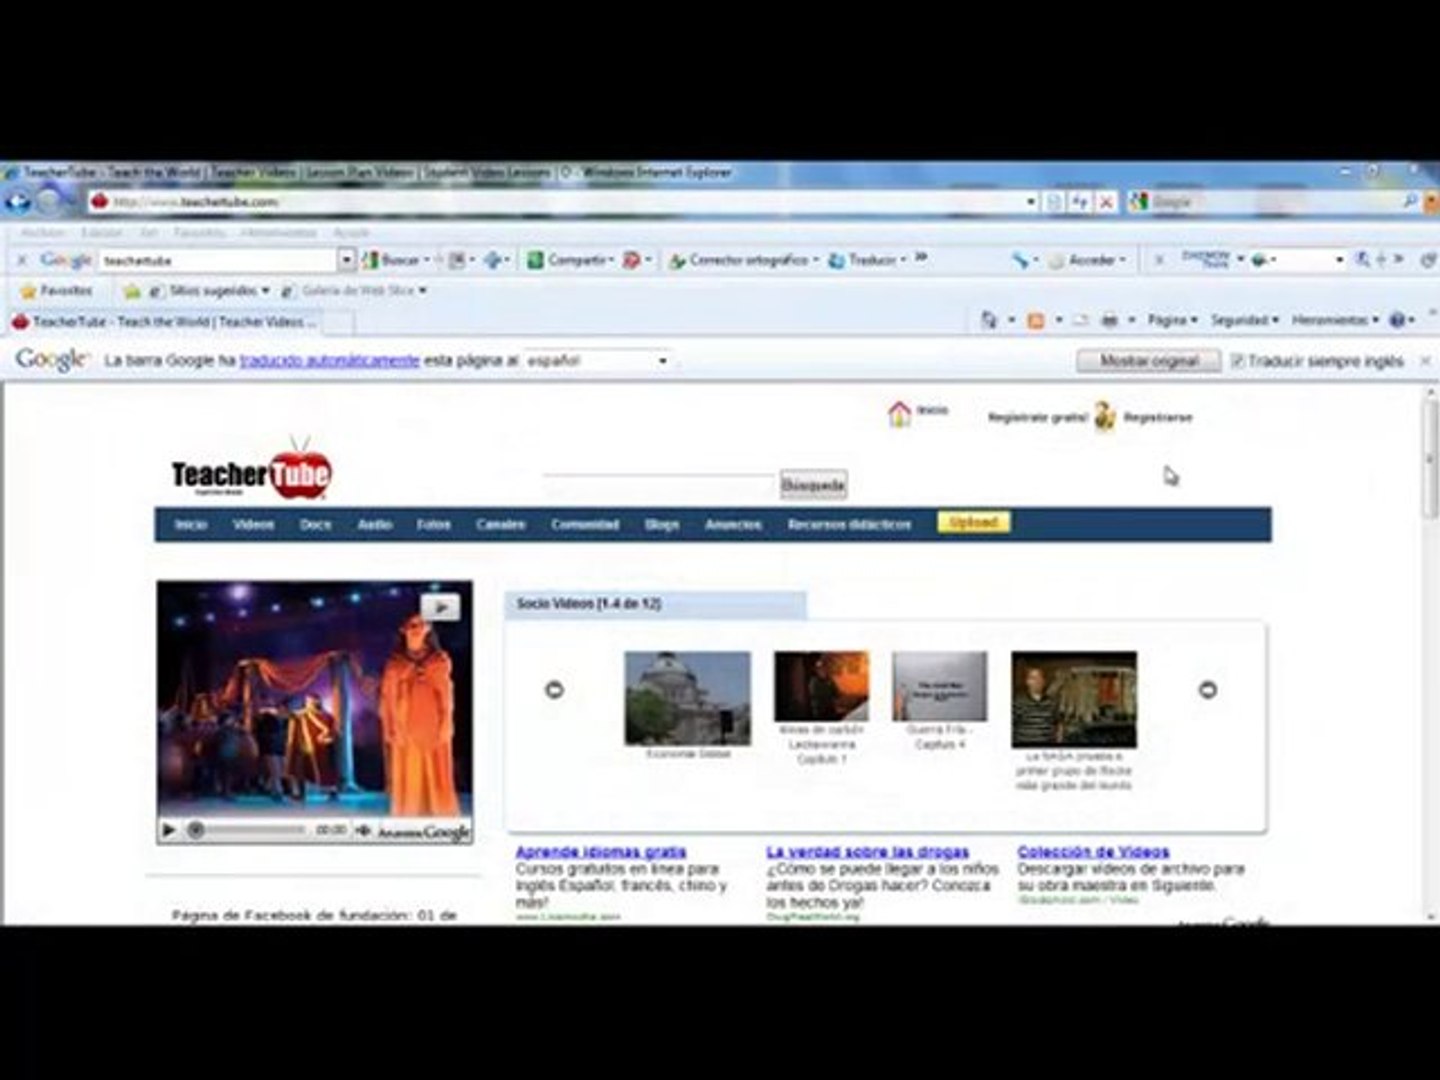This screenshot has height=1080, width=1440.
Task: Click the Favoritos star button
Action: [x=56, y=291]
